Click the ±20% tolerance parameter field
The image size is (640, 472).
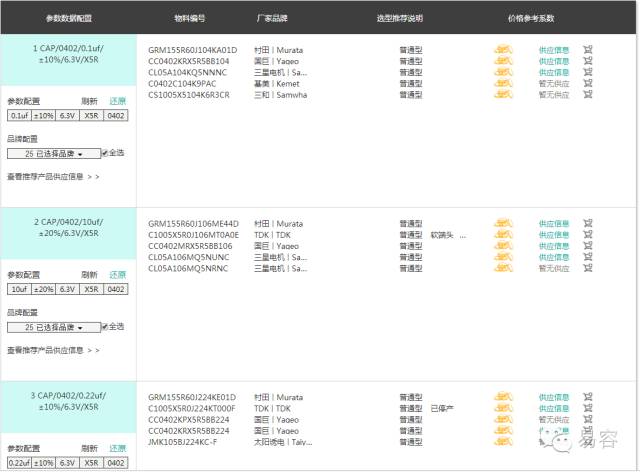pyautogui.click(x=43, y=289)
